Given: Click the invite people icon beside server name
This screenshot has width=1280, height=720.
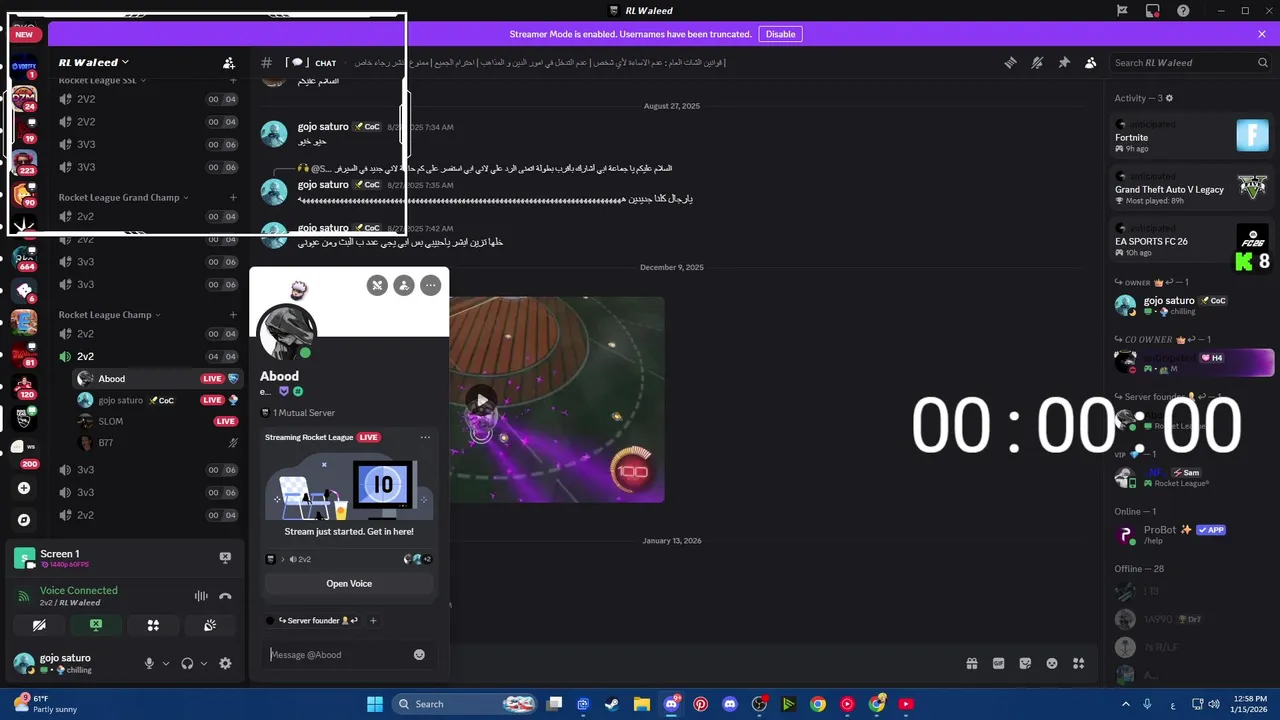Looking at the screenshot, I should tap(229, 62).
